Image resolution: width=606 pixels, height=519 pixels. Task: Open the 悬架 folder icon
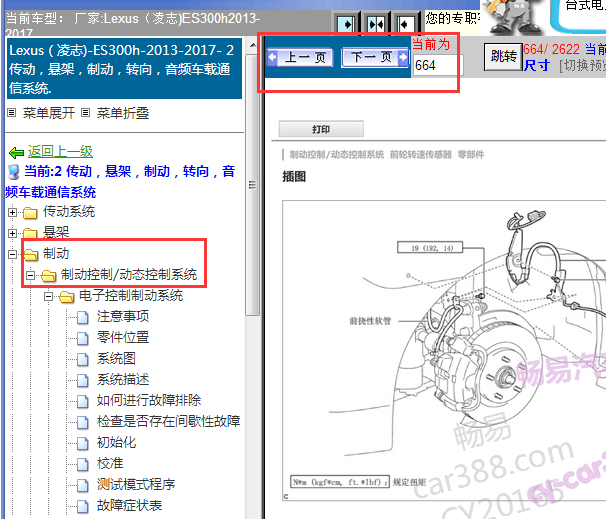coord(30,233)
